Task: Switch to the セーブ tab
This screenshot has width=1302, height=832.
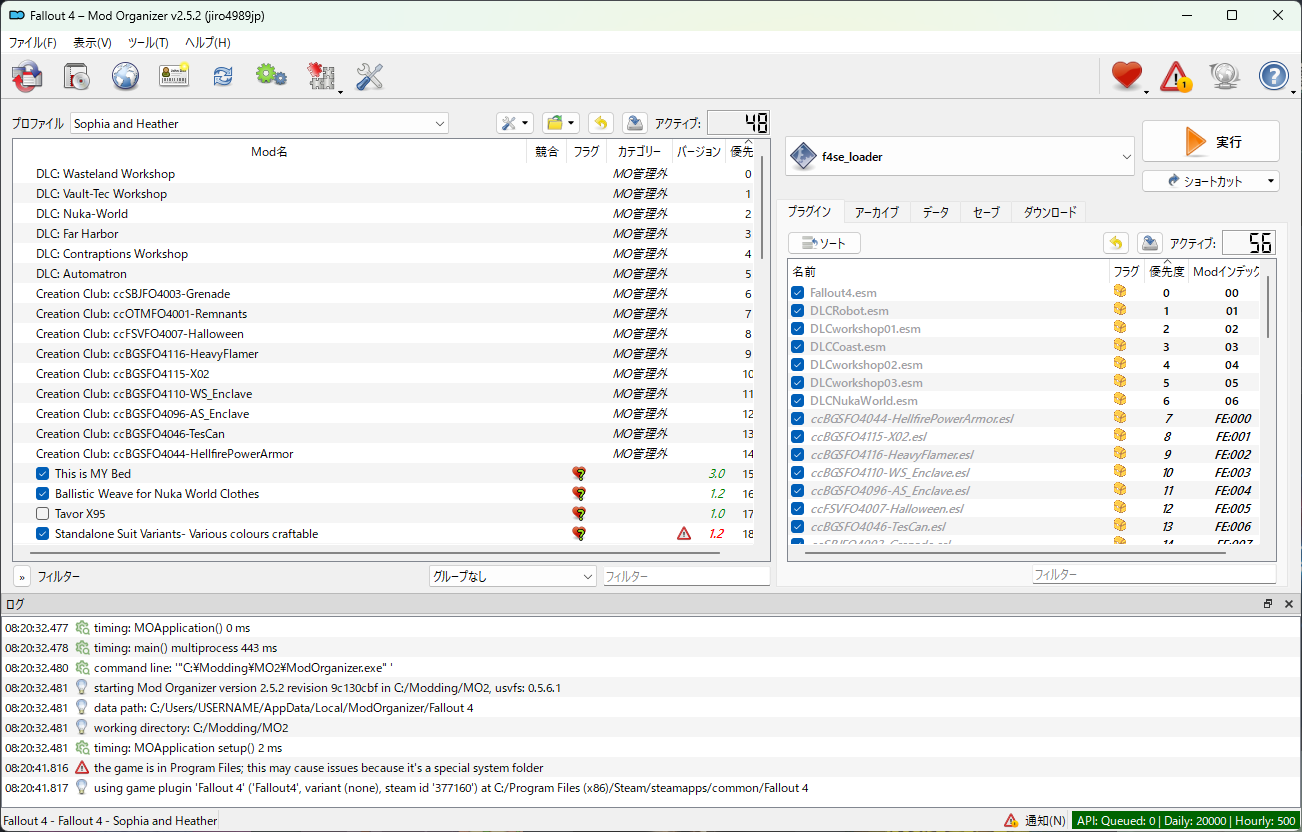Action: click(986, 212)
